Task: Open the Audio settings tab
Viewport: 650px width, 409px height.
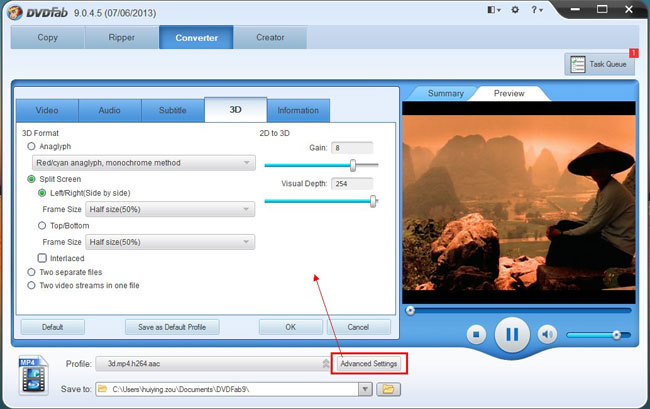Action: point(110,110)
